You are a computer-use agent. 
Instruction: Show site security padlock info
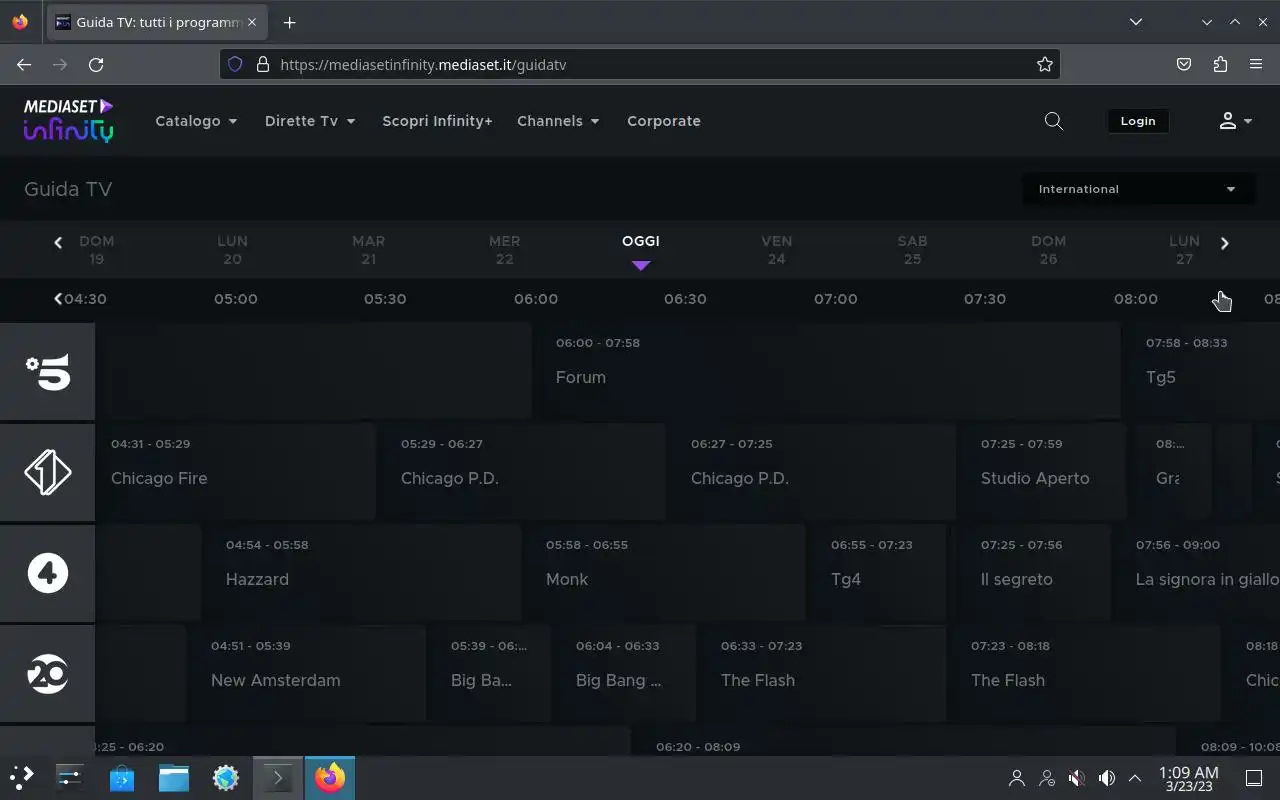click(263, 64)
